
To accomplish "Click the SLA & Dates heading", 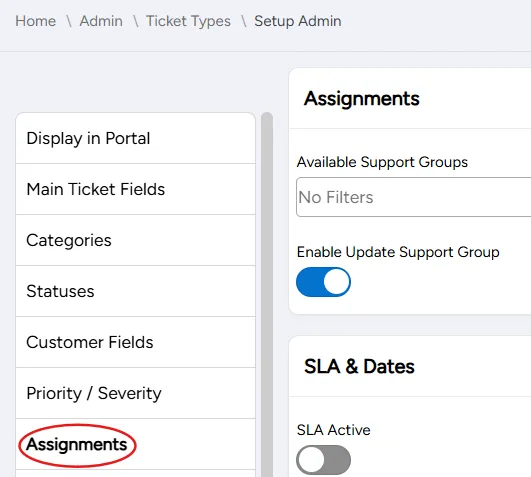I will click(x=359, y=366).
